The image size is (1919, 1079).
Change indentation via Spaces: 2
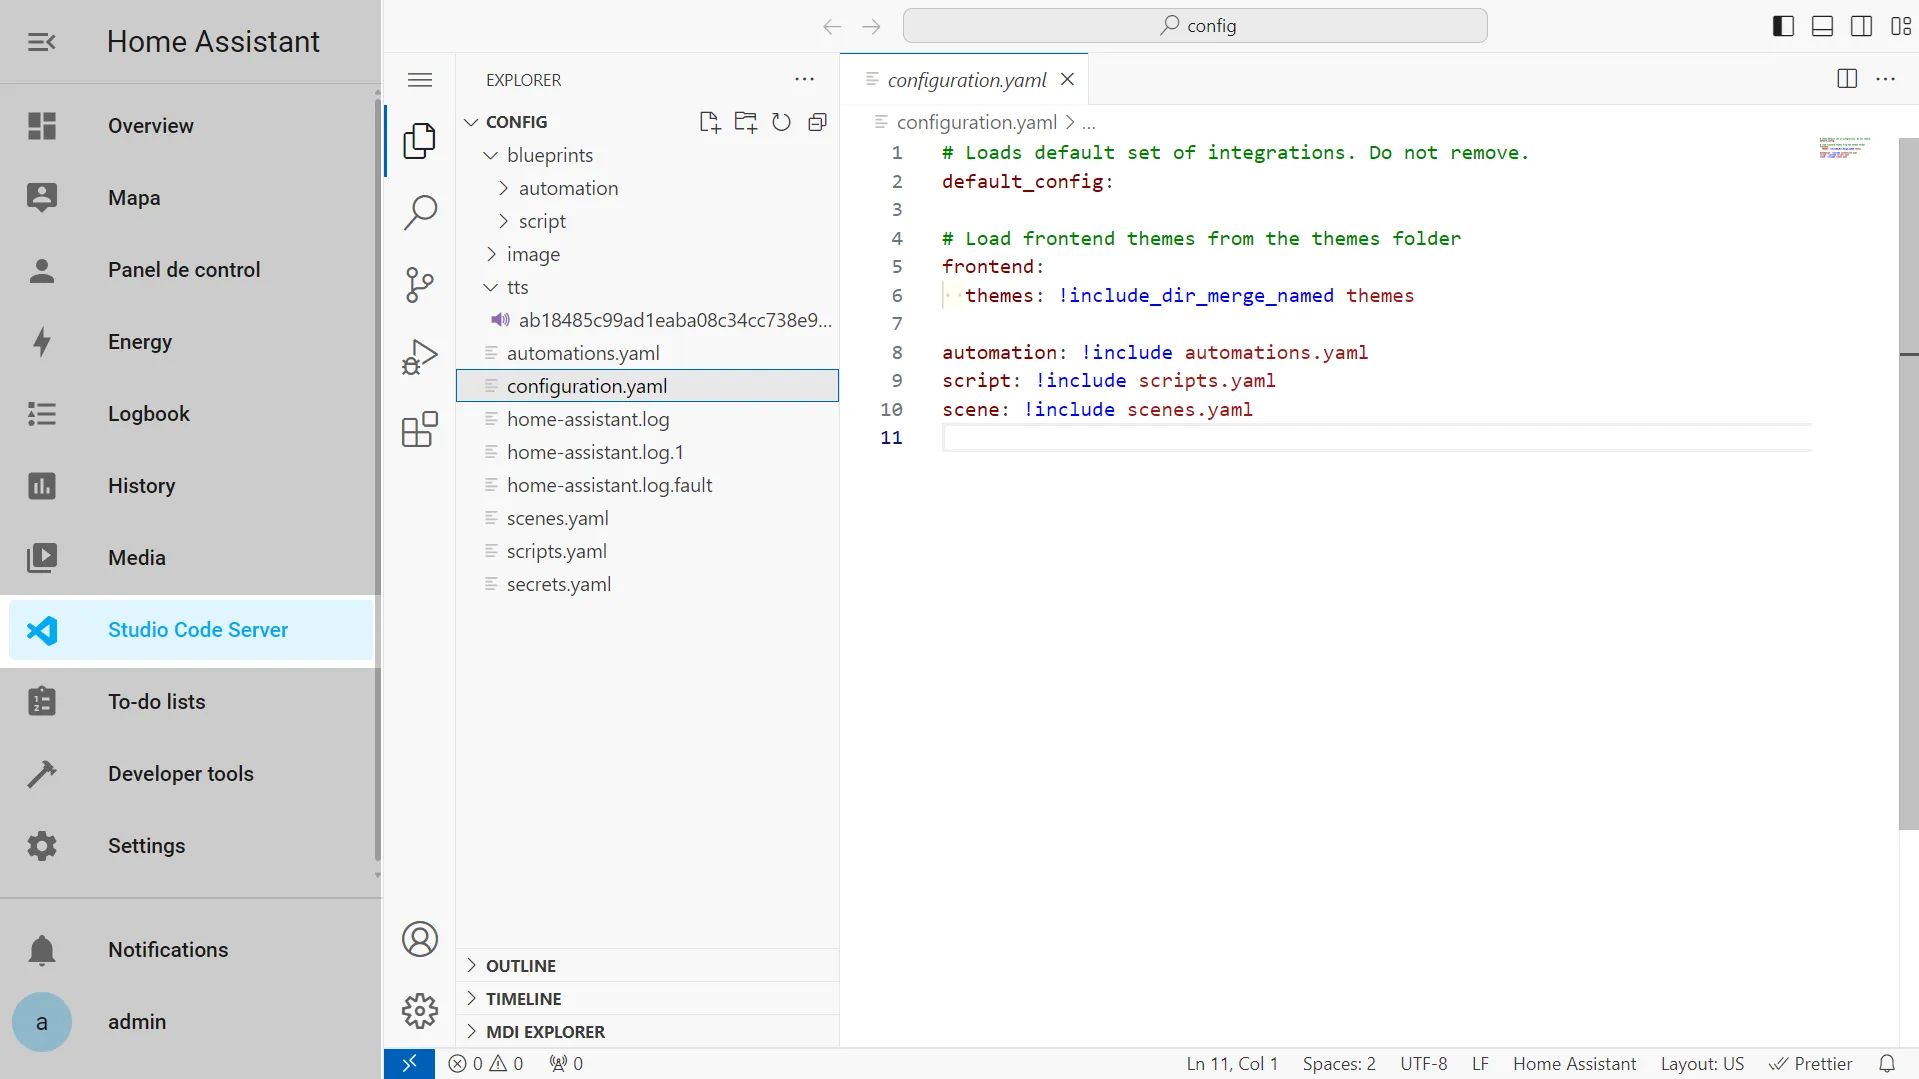coord(1339,1064)
